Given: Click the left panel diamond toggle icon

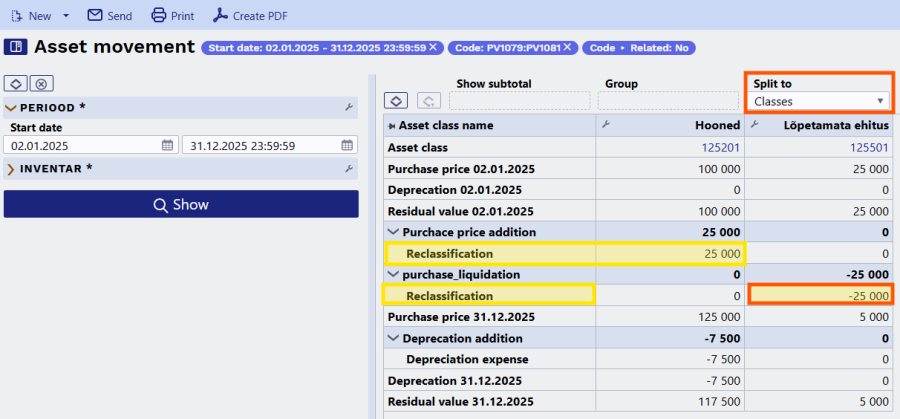Looking at the screenshot, I should point(16,84).
